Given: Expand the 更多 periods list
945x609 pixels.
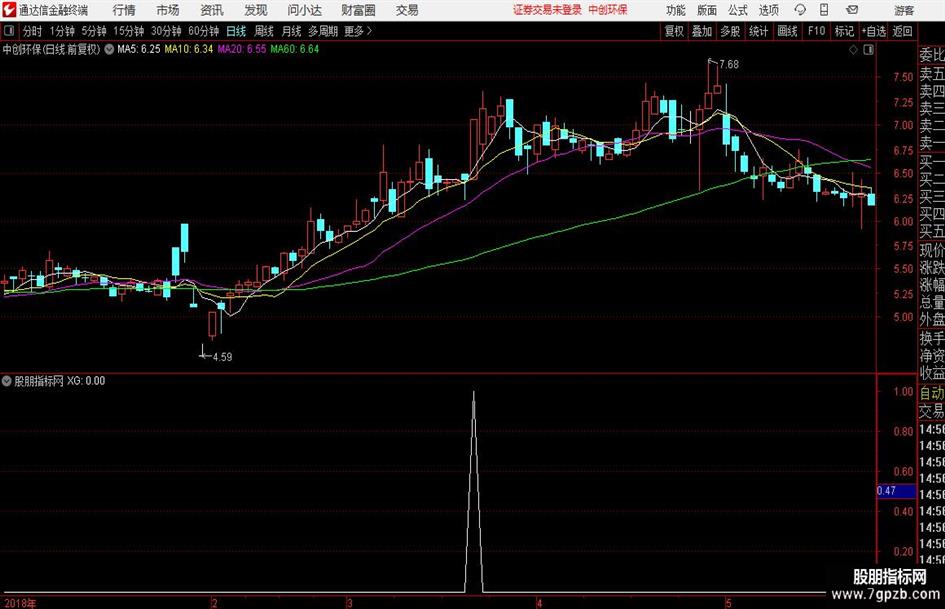Looking at the screenshot, I should click(x=358, y=31).
